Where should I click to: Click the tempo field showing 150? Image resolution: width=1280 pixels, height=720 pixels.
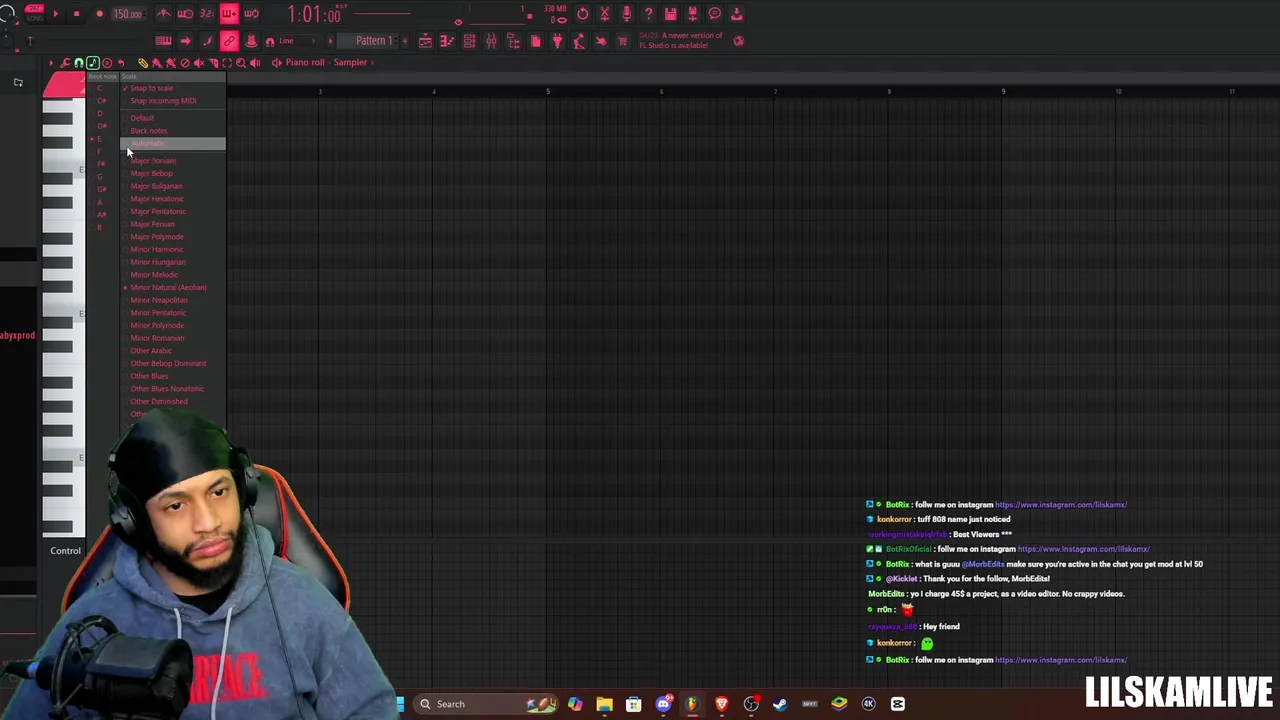pyautogui.click(x=127, y=14)
